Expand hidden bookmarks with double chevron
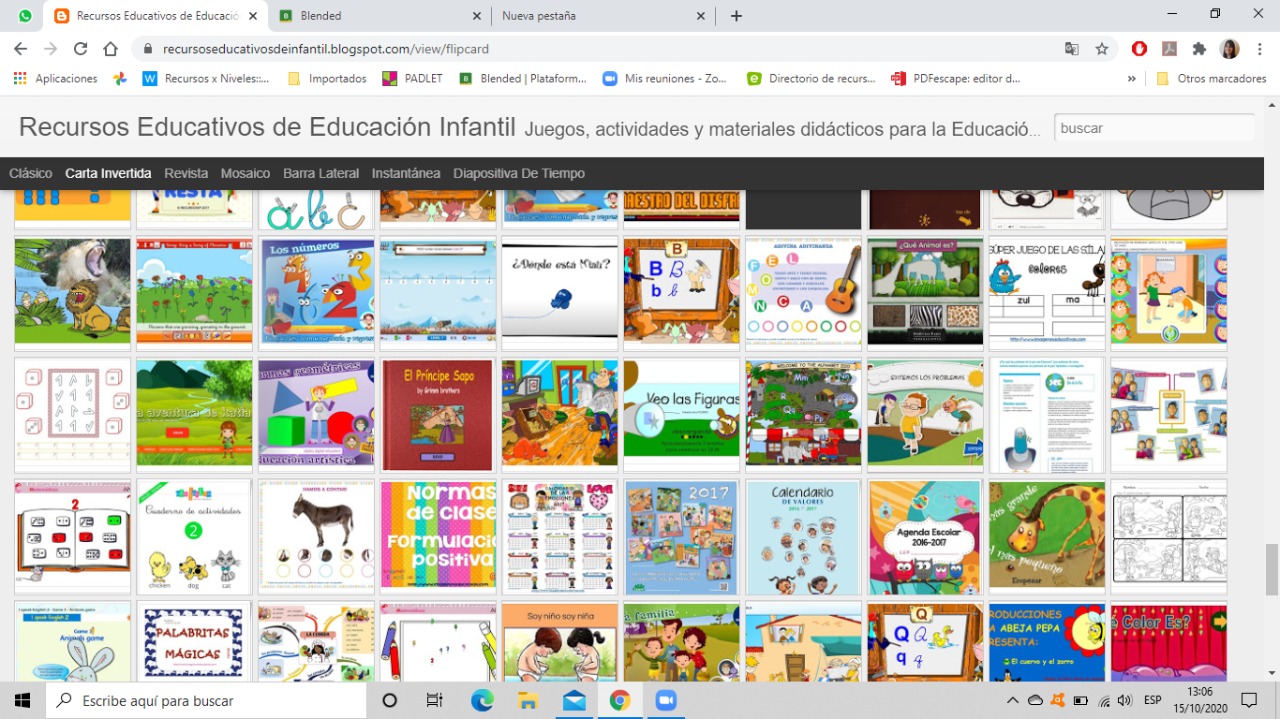 [1132, 78]
